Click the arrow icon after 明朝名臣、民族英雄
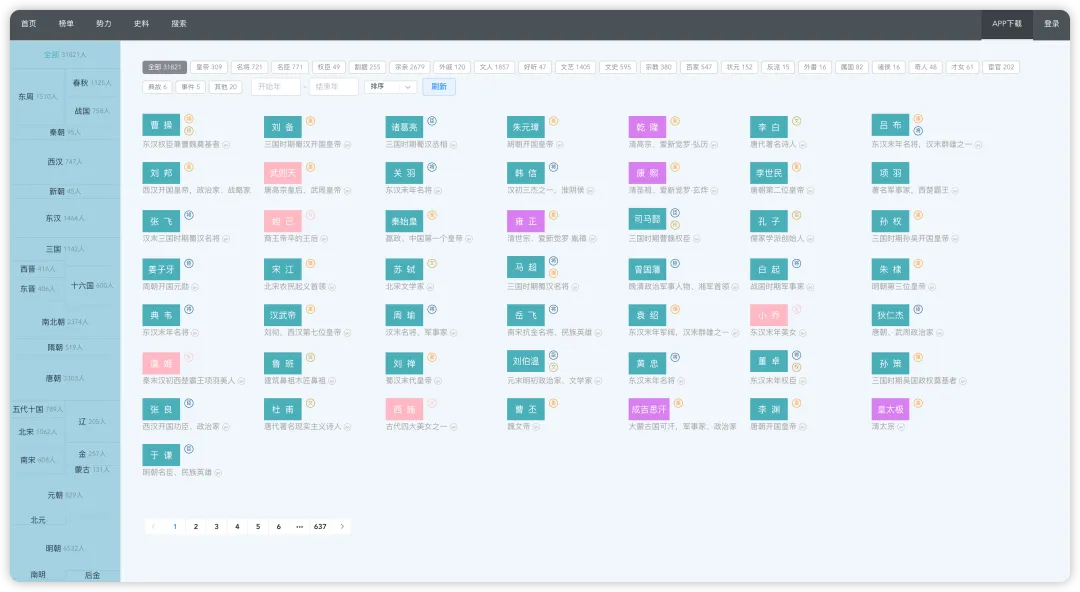1080x592 pixels. [218, 473]
